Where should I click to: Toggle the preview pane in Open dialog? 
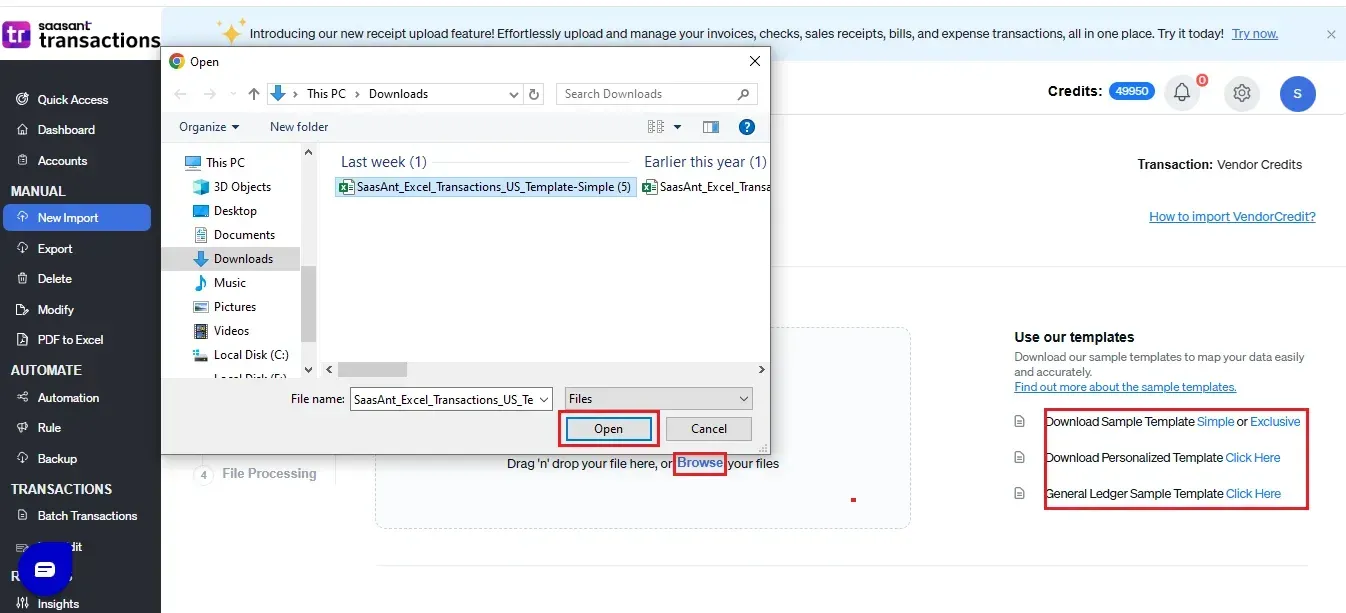(712, 126)
